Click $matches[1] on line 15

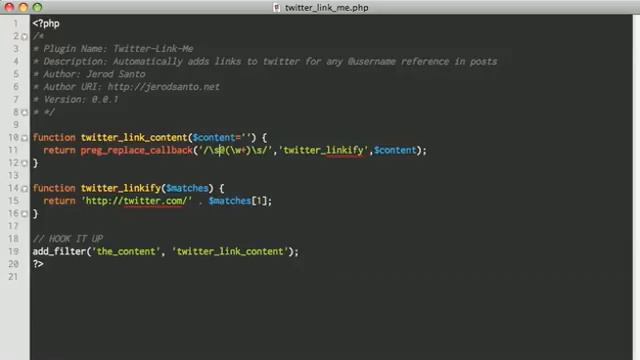238,201
